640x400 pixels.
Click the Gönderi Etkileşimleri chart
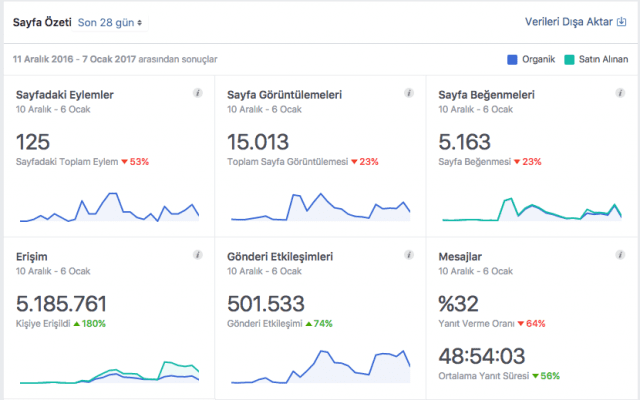tap(320, 368)
